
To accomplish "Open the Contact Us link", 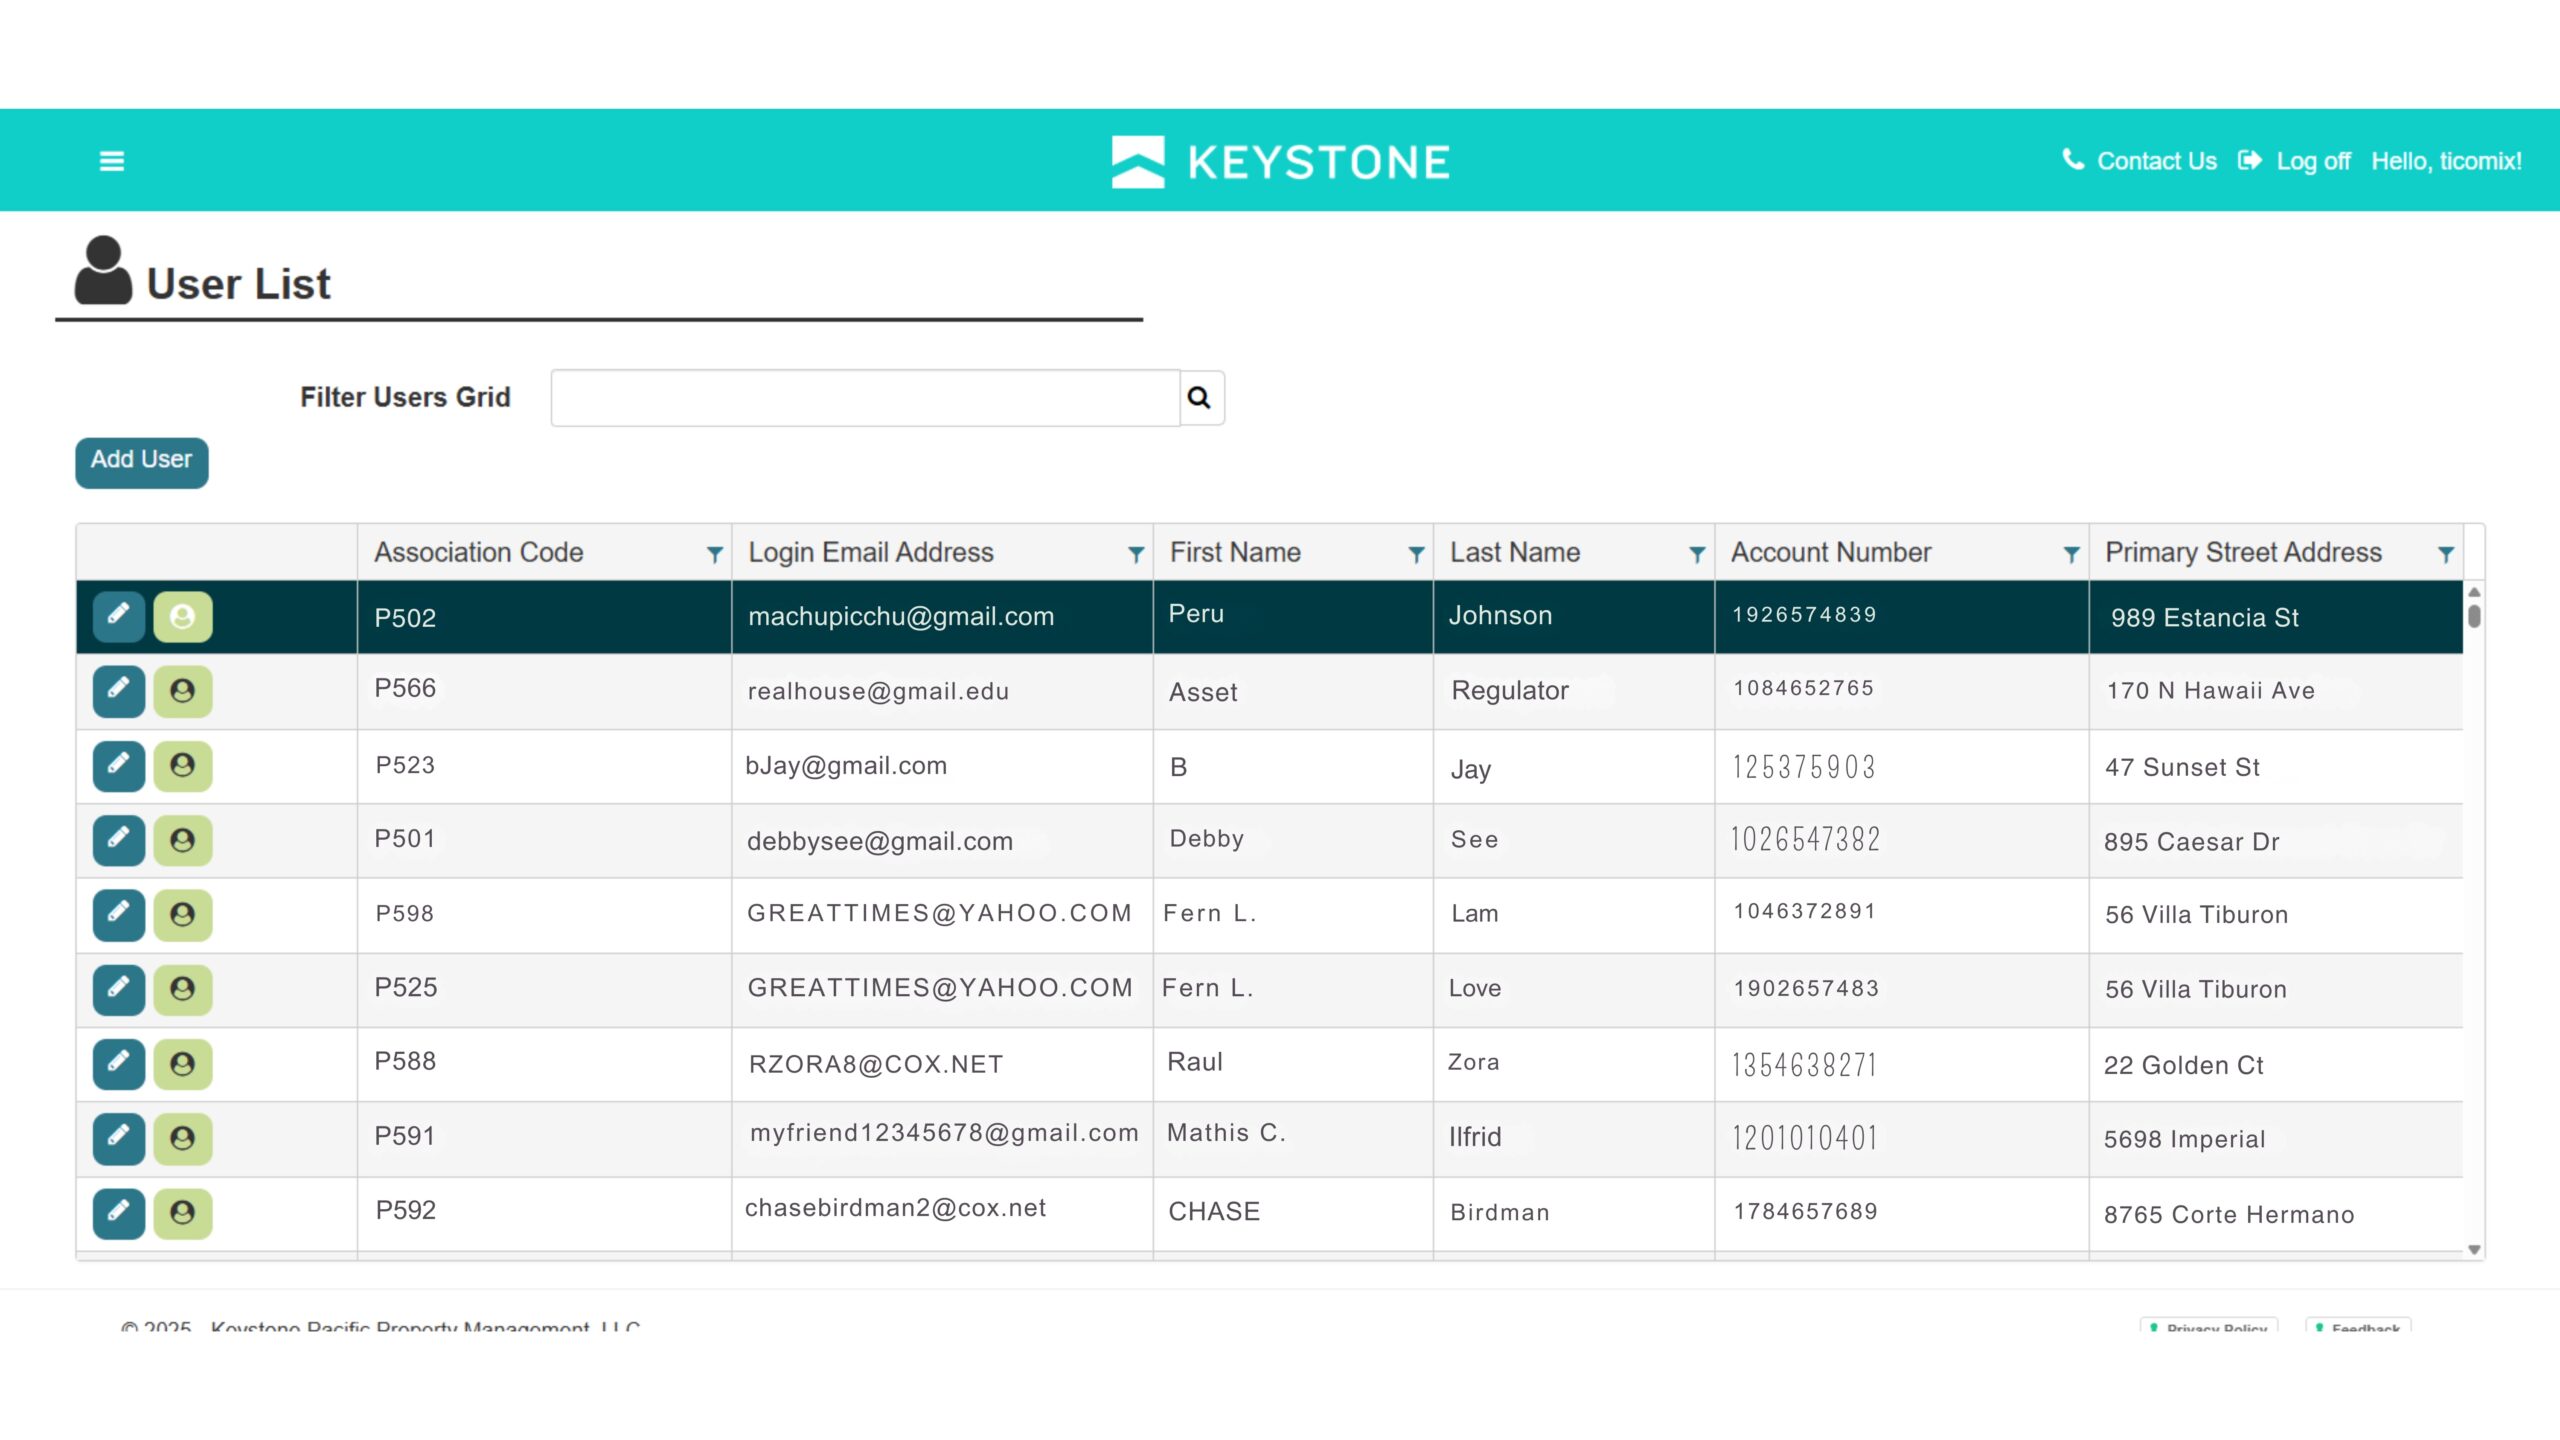I will (x=2156, y=161).
